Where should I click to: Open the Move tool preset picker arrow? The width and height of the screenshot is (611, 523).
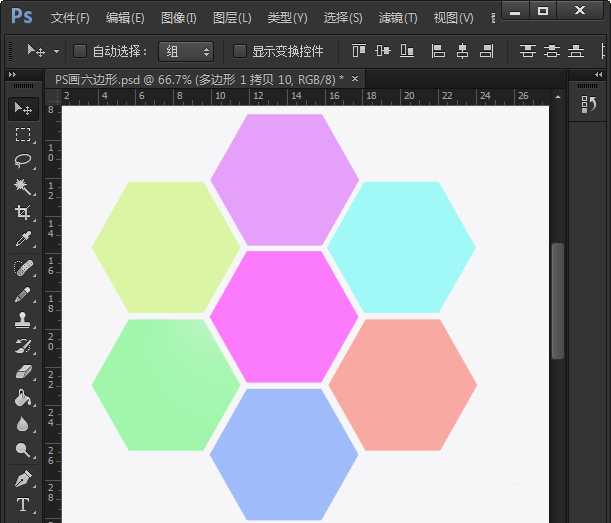point(56,51)
